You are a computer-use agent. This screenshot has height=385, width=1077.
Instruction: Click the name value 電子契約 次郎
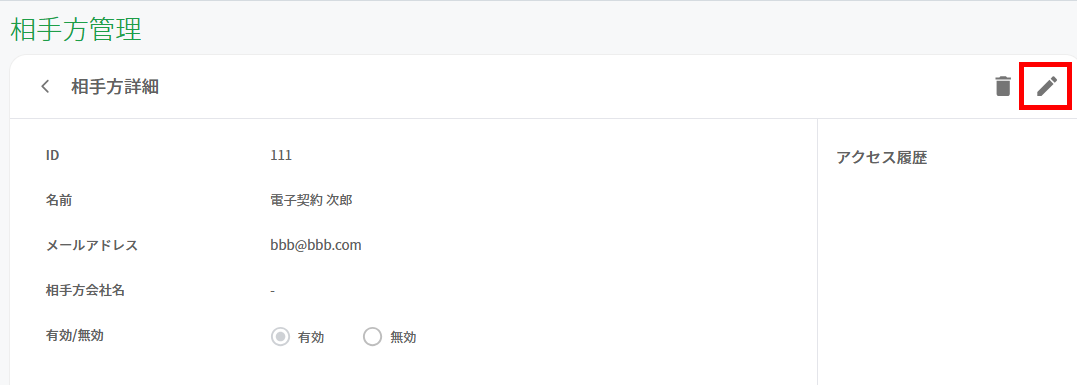point(312,200)
